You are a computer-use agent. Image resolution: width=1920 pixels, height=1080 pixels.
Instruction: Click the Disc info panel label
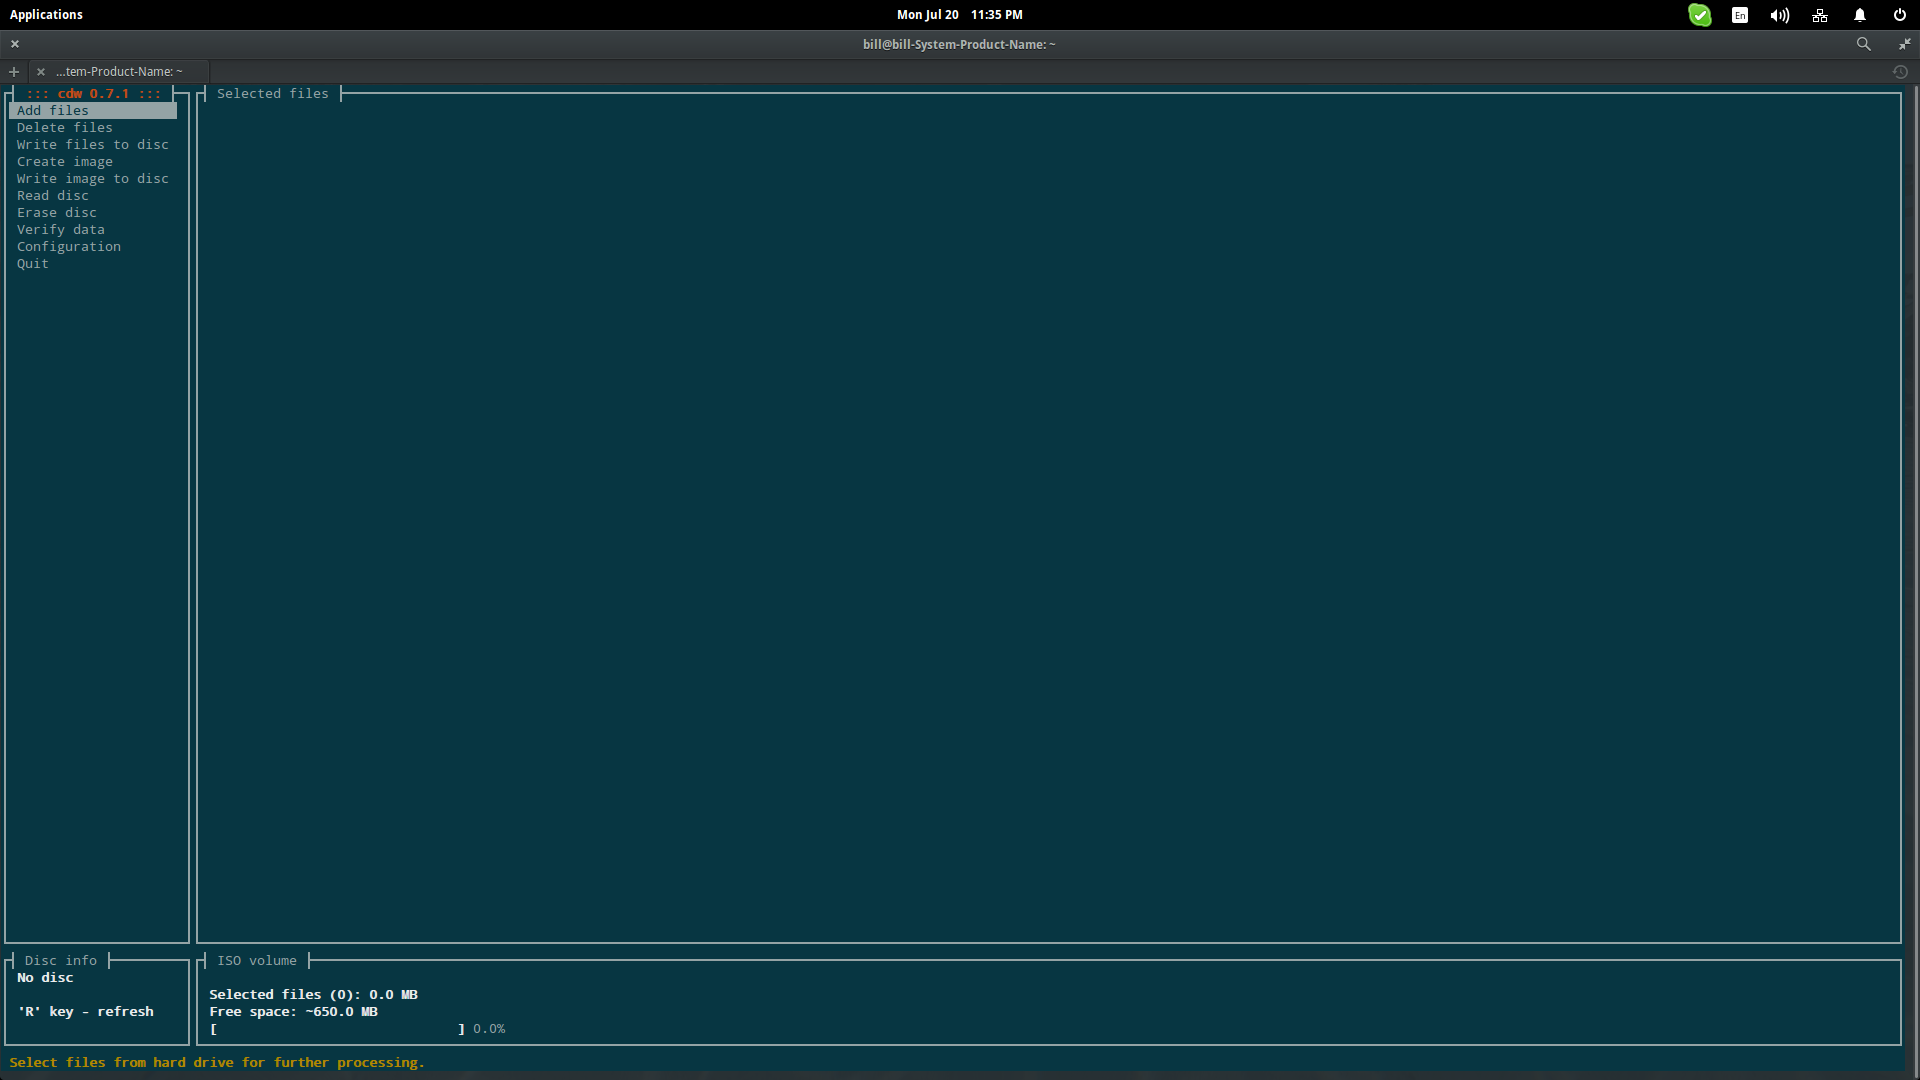tap(61, 961)
